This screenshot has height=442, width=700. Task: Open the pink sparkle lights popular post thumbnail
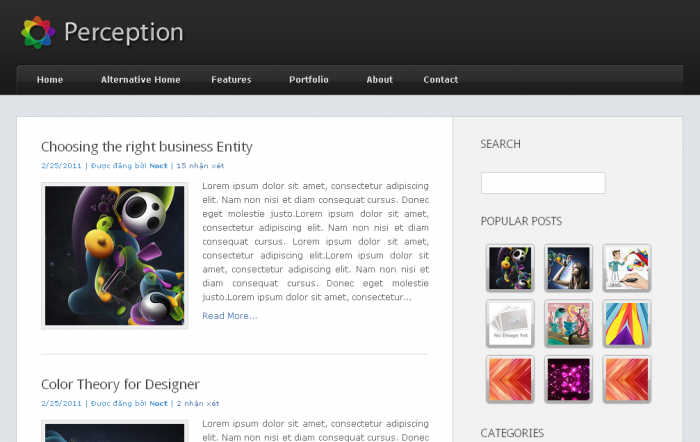pos(568,380)
